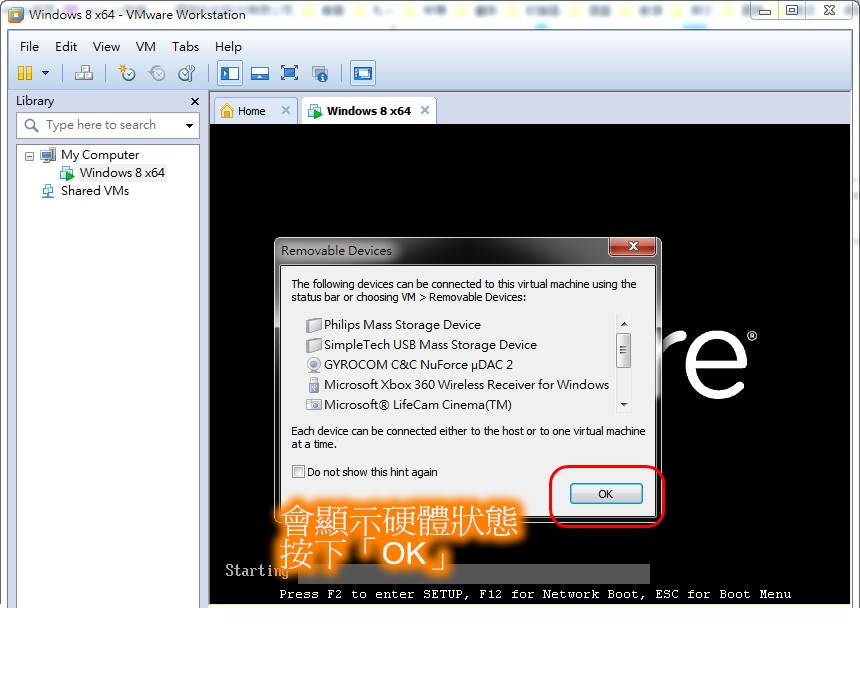Click Philips Mass Storage Device entry

tap(402, 325)
